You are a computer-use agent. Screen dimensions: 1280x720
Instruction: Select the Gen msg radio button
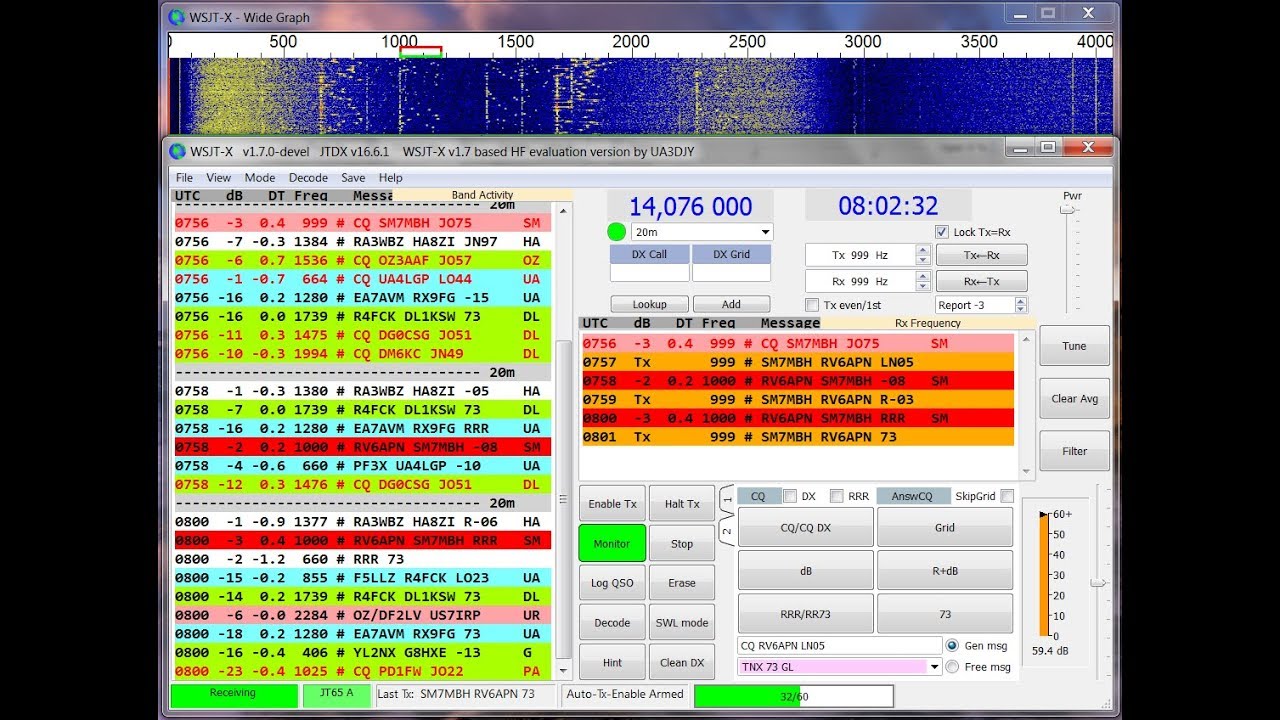952,645
